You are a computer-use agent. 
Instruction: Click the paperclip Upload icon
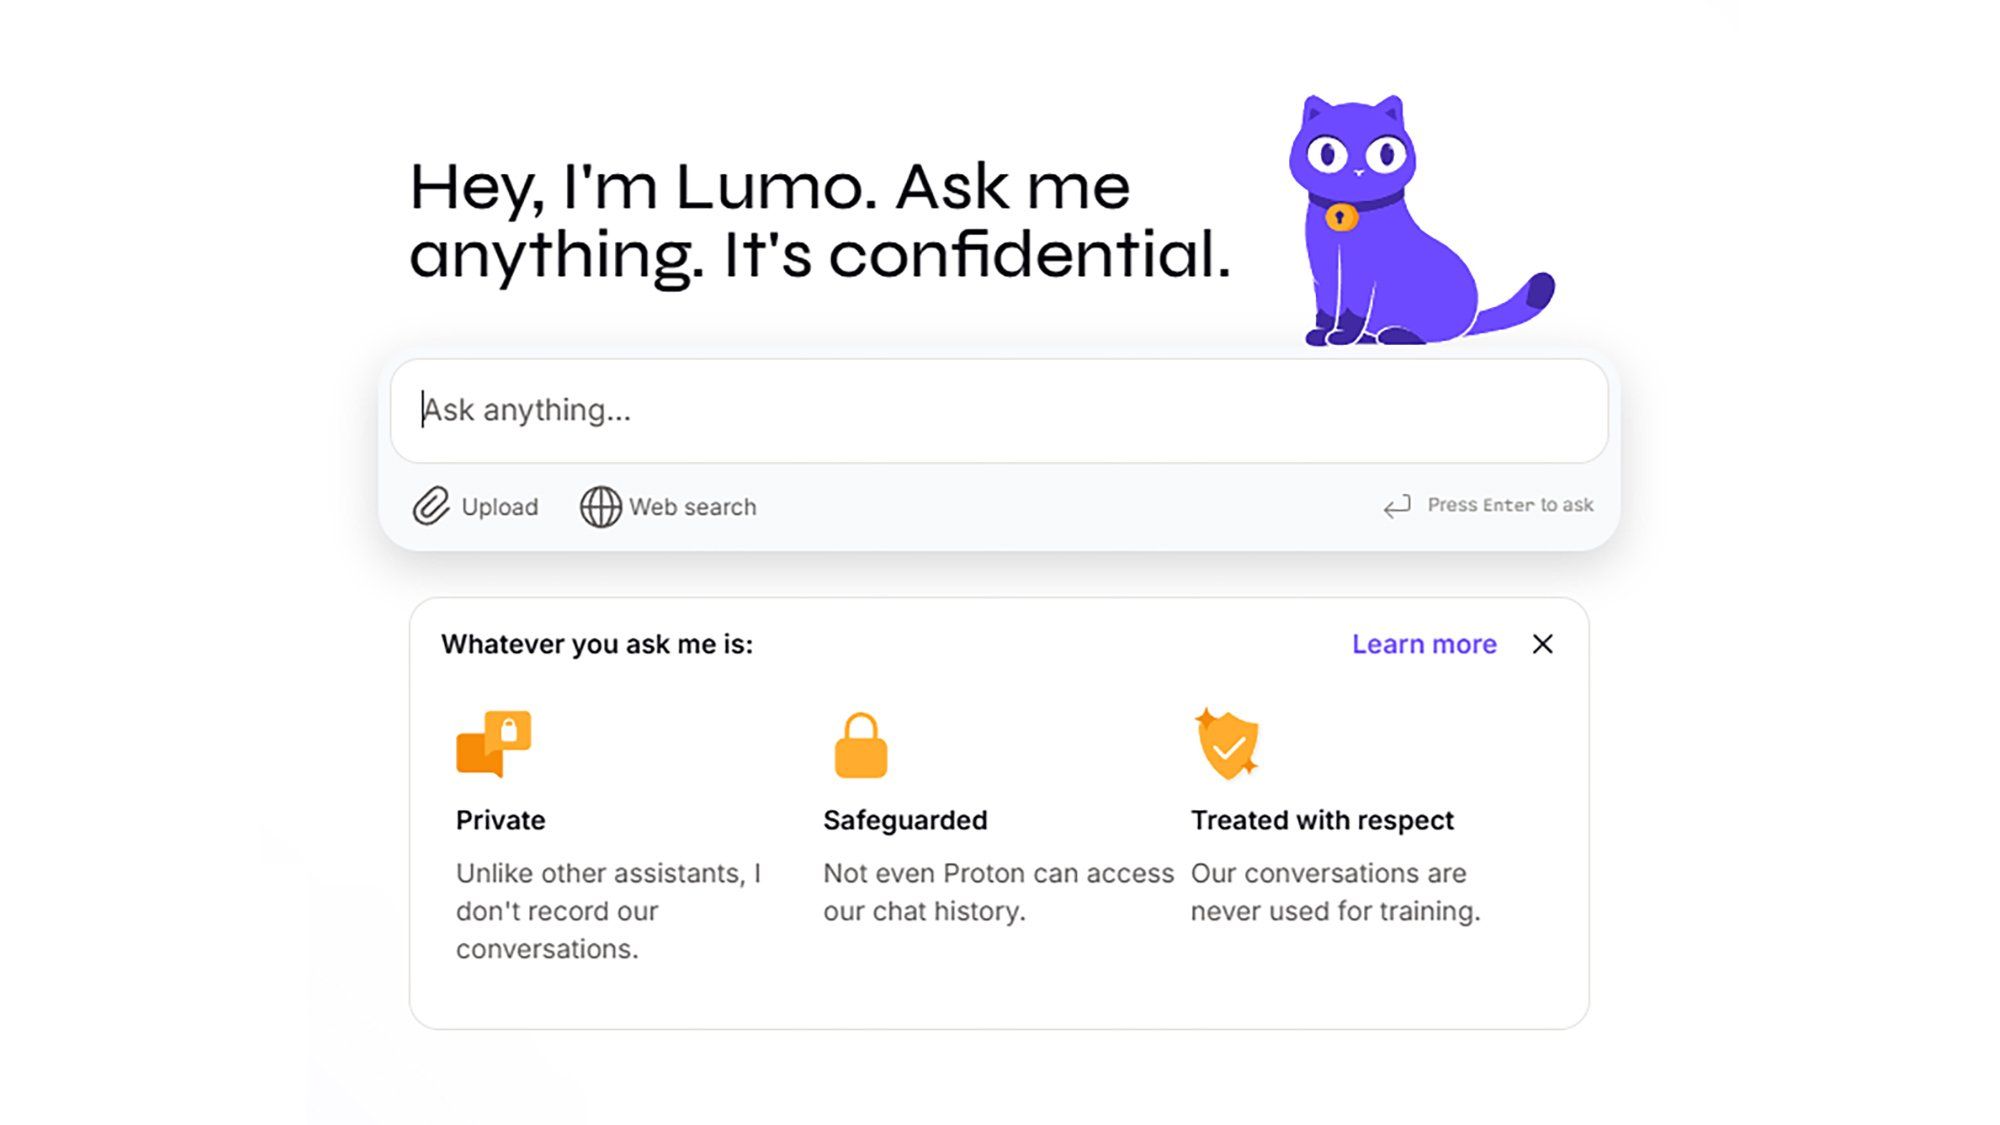click(431, 506)
